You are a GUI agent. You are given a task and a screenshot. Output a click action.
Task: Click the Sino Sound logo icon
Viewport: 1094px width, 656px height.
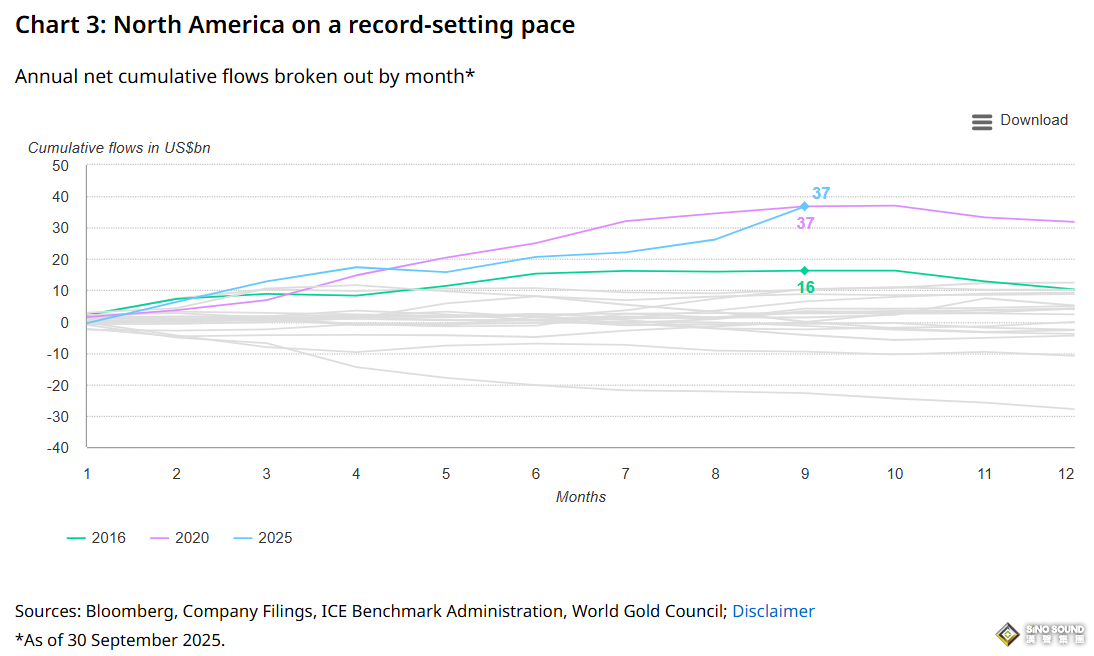pos(1007,634)
